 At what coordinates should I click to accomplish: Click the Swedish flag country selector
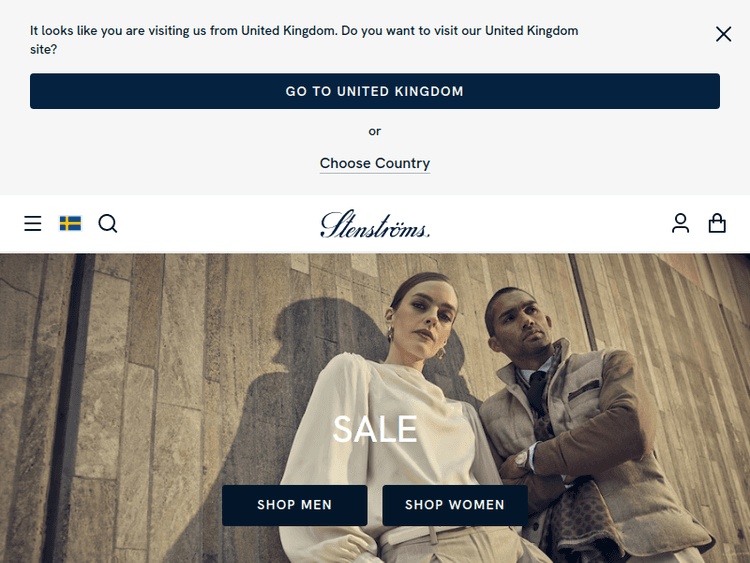(x=70, y=223)
